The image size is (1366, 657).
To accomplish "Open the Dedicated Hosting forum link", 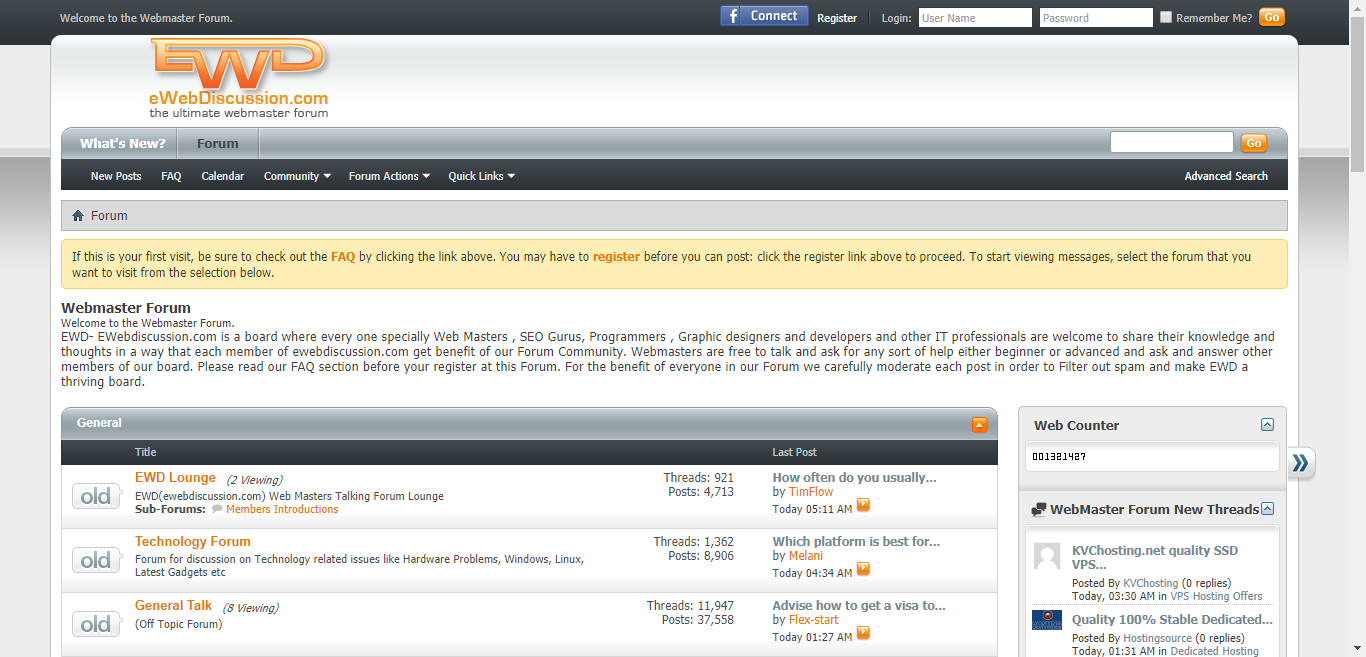I will (1214, 651).
